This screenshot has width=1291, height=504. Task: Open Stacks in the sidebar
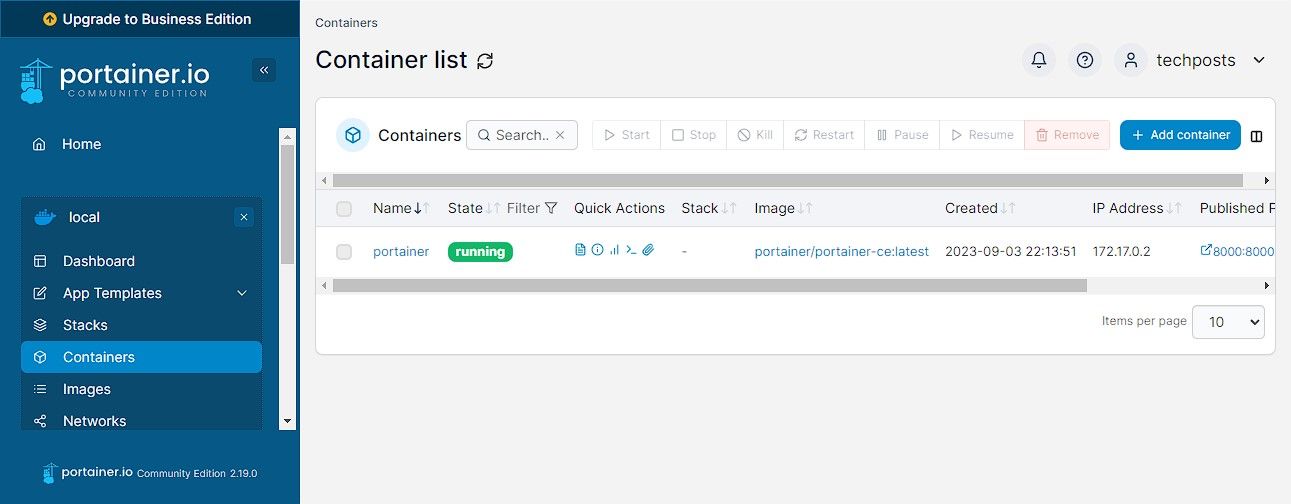click(85, 325)
